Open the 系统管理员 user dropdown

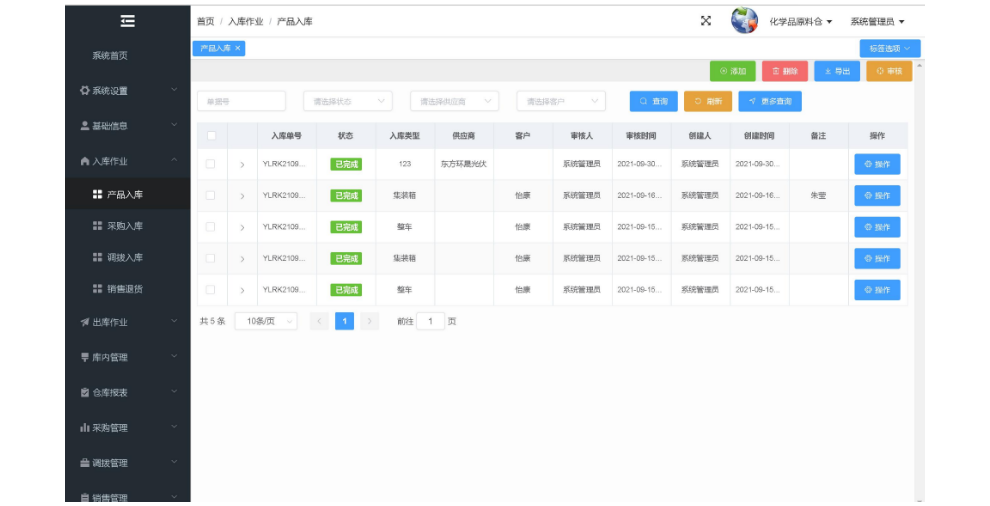coord(878,21)
